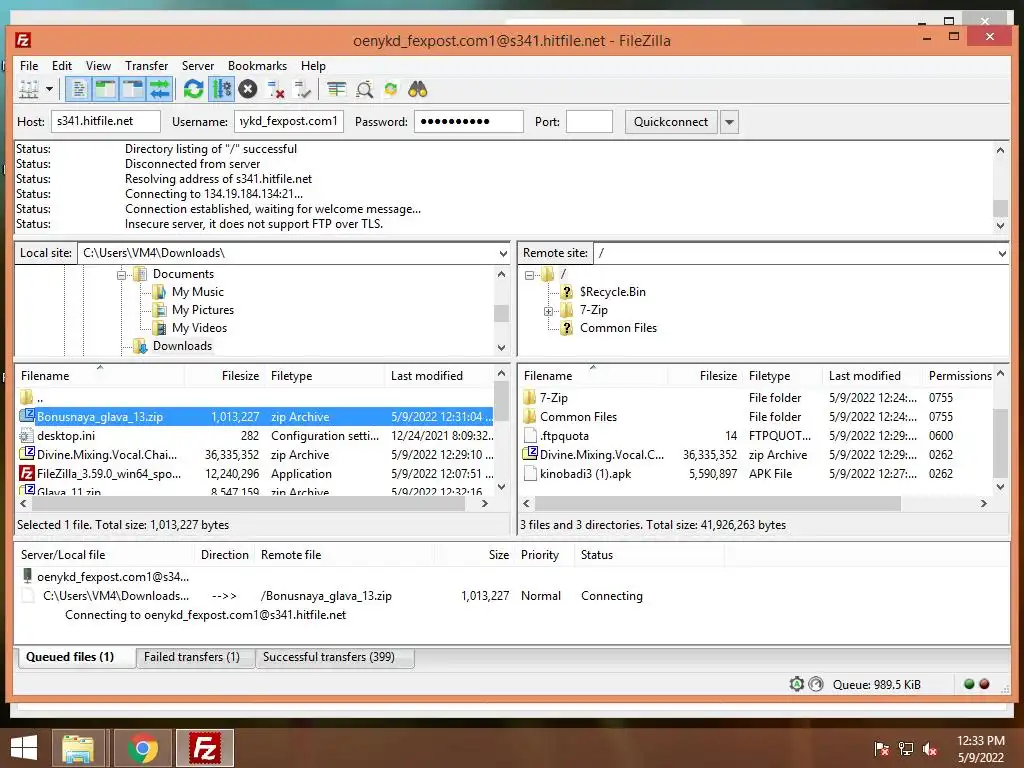1024x768 pixels.
Task: Click the Password input field
Action: [x=469, y=121]
